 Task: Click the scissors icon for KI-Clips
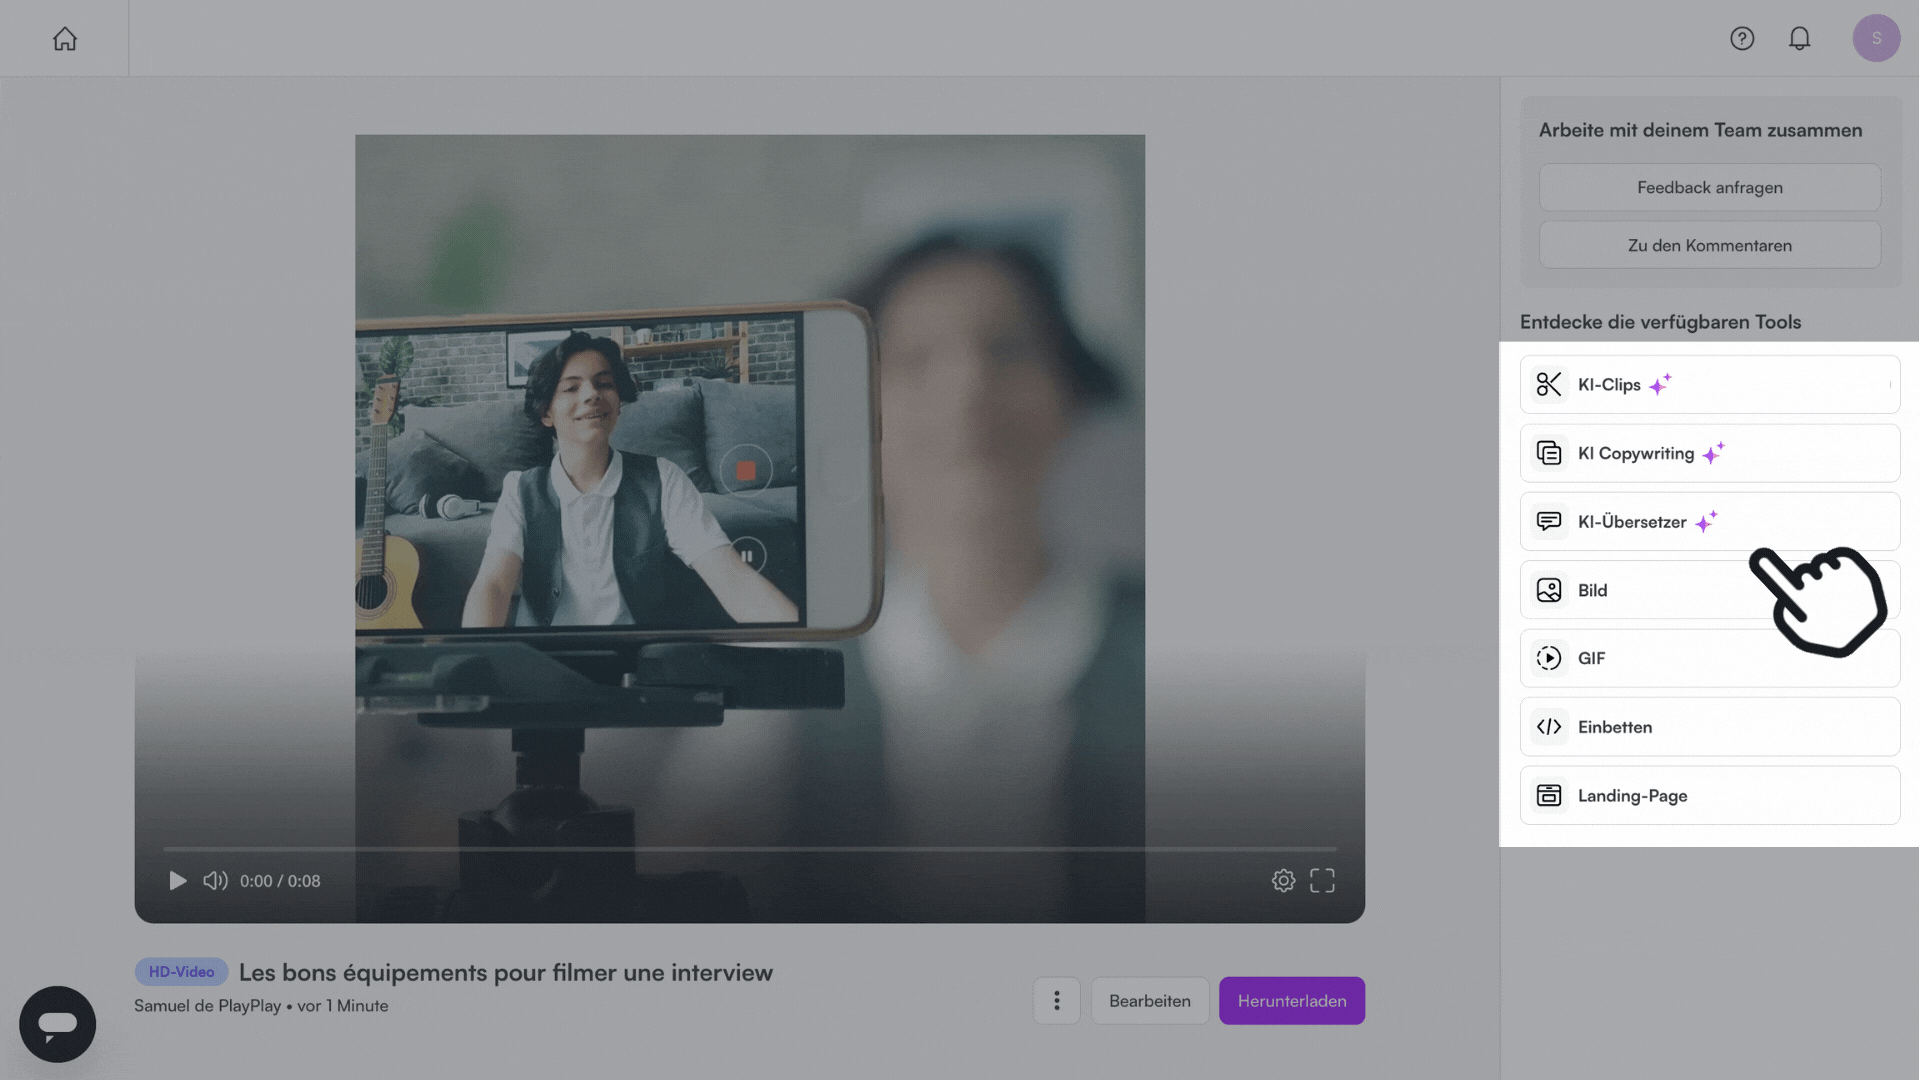coord(1549,385)
